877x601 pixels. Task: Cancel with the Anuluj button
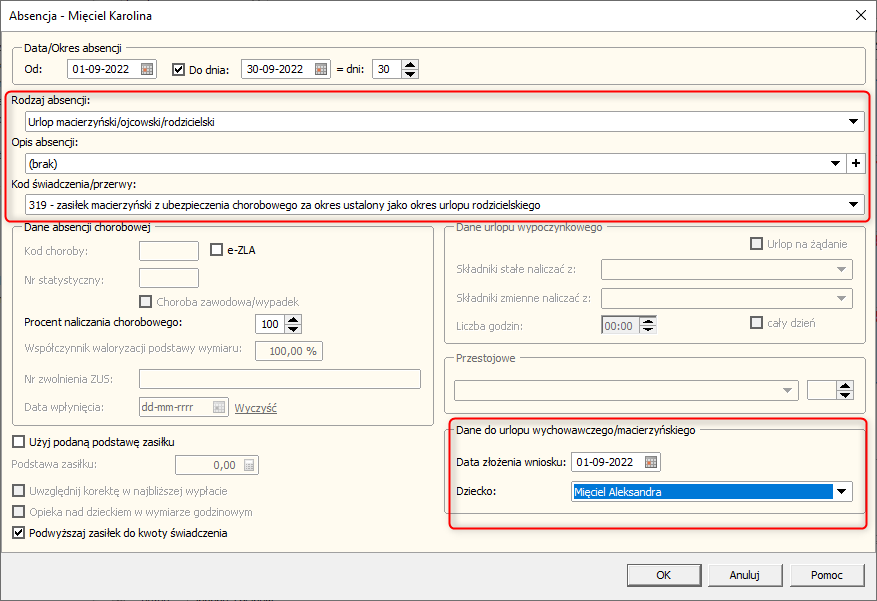pyautogui.click(x=744, y=575)
